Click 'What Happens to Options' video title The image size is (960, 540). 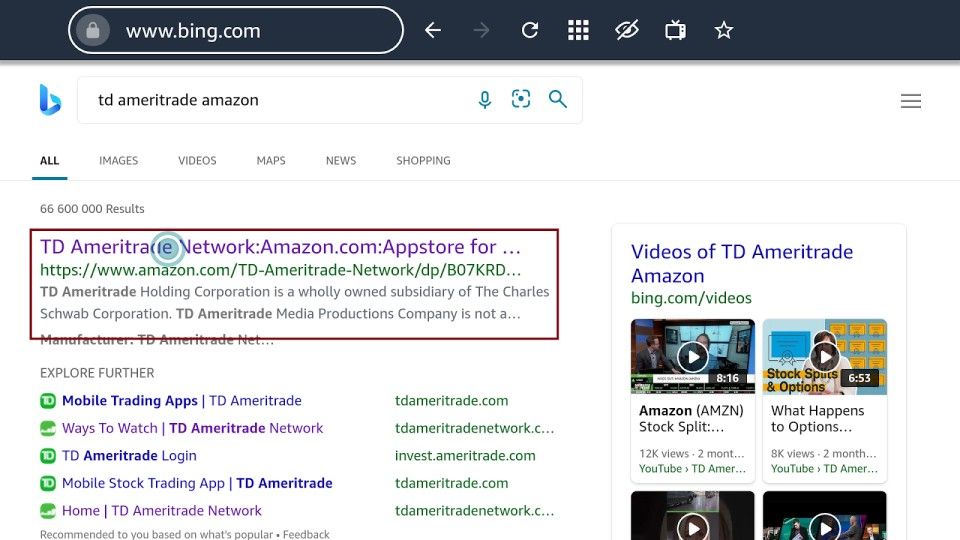coord(817,418)
